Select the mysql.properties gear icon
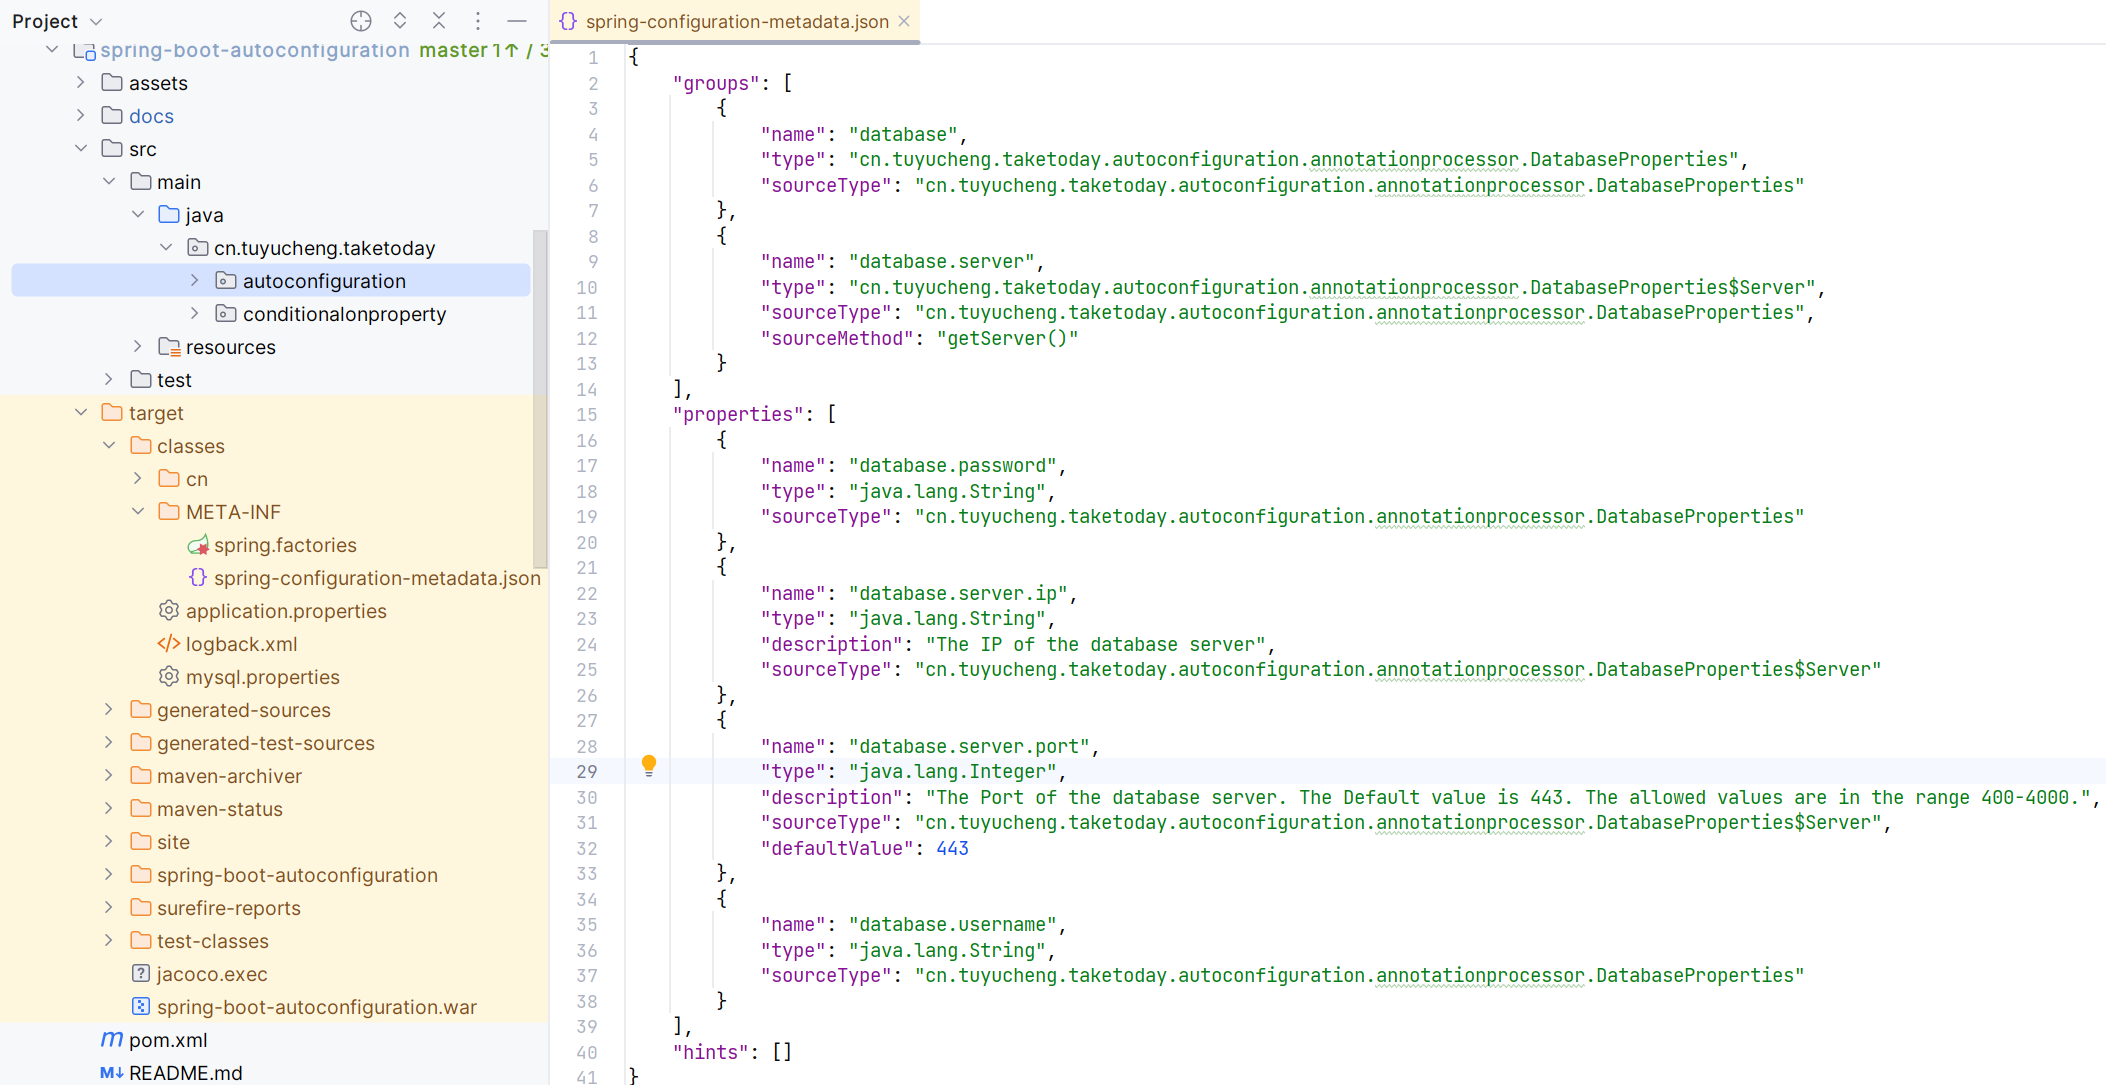Image resolution: width=2106 pixels, height=1085 pixels. pos(169,677)
